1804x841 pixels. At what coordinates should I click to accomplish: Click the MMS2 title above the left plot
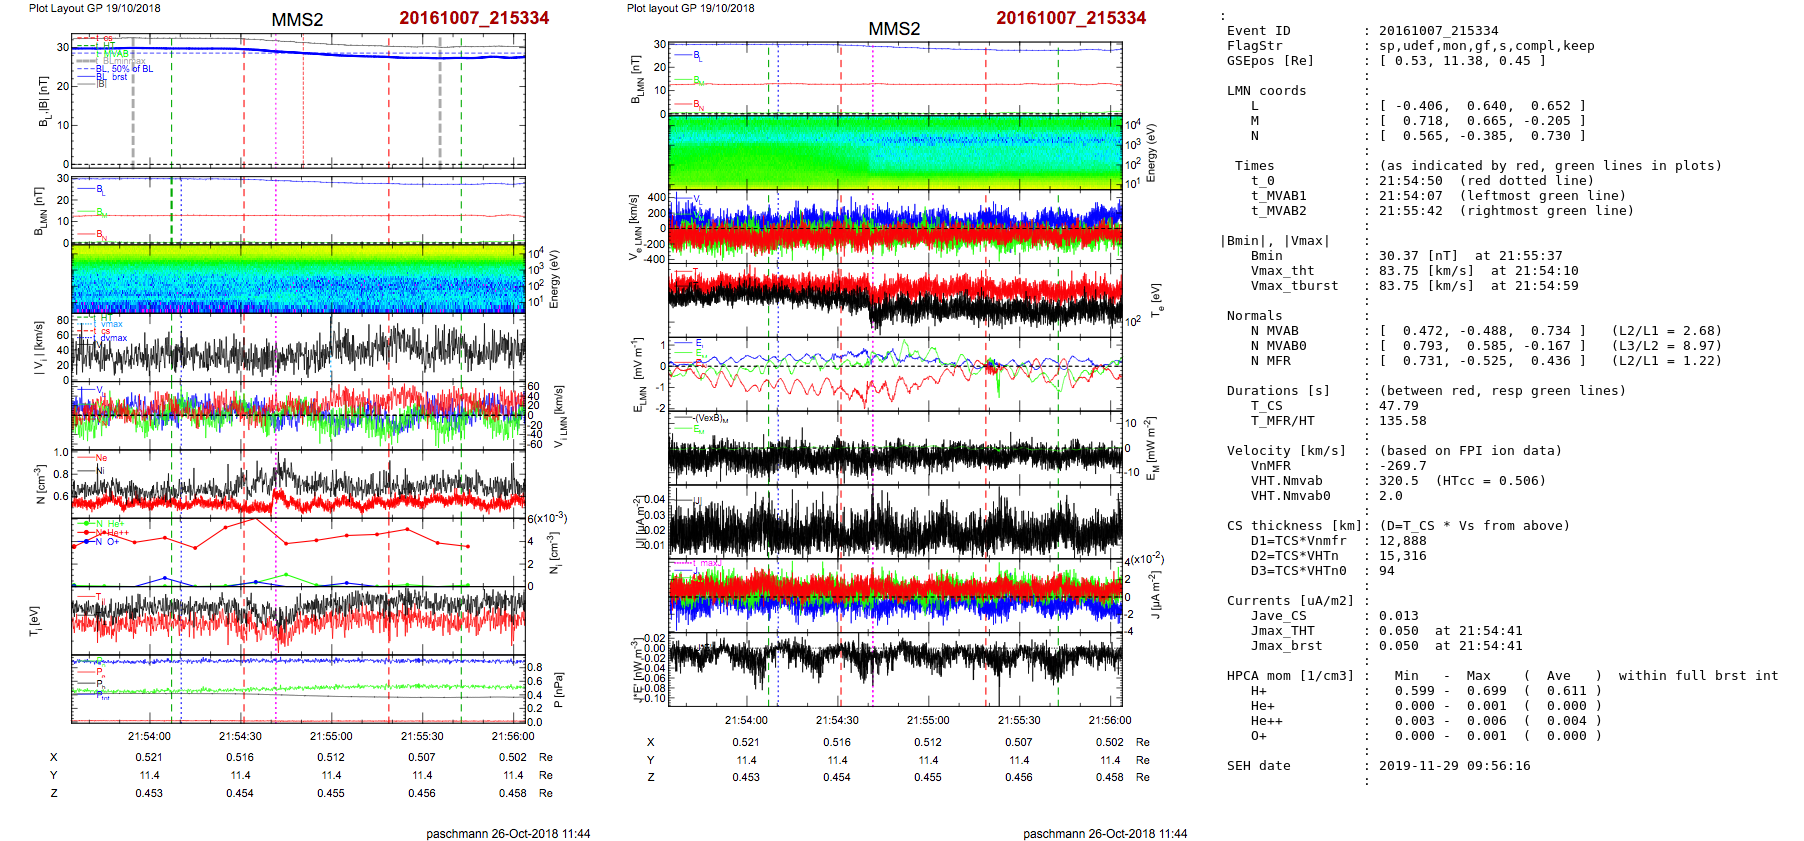coord(297,20)
